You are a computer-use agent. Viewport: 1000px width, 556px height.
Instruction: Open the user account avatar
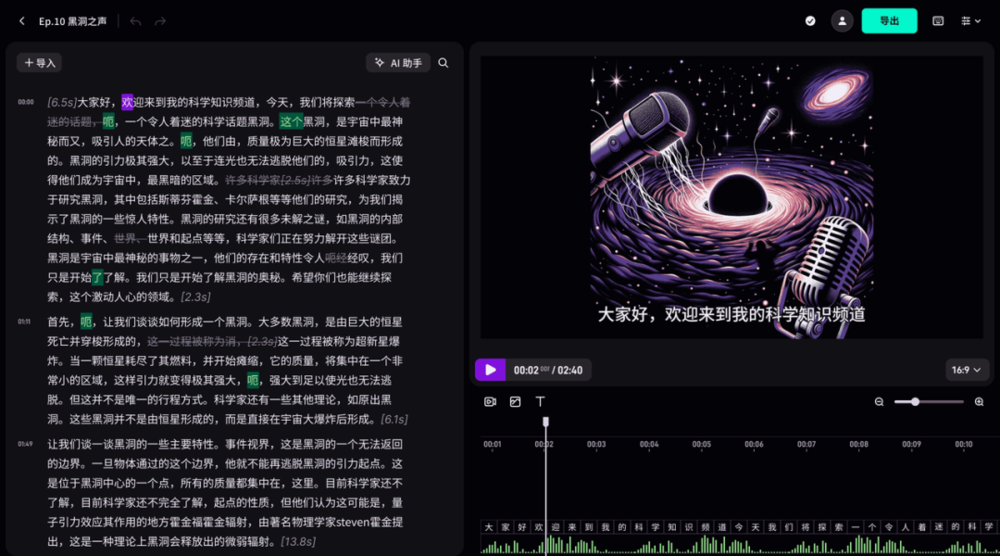pos(843,21)
